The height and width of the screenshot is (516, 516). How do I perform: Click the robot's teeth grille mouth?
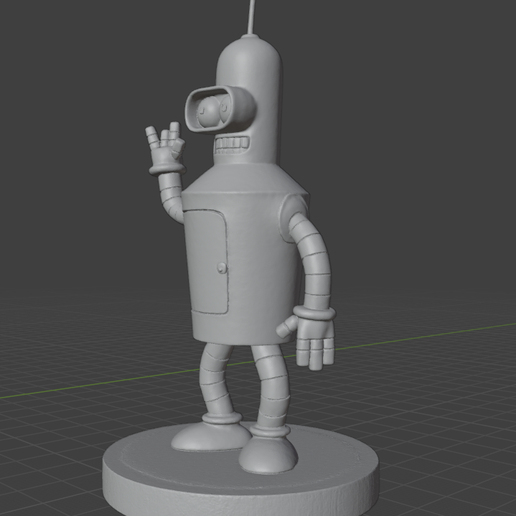(232, 144)
